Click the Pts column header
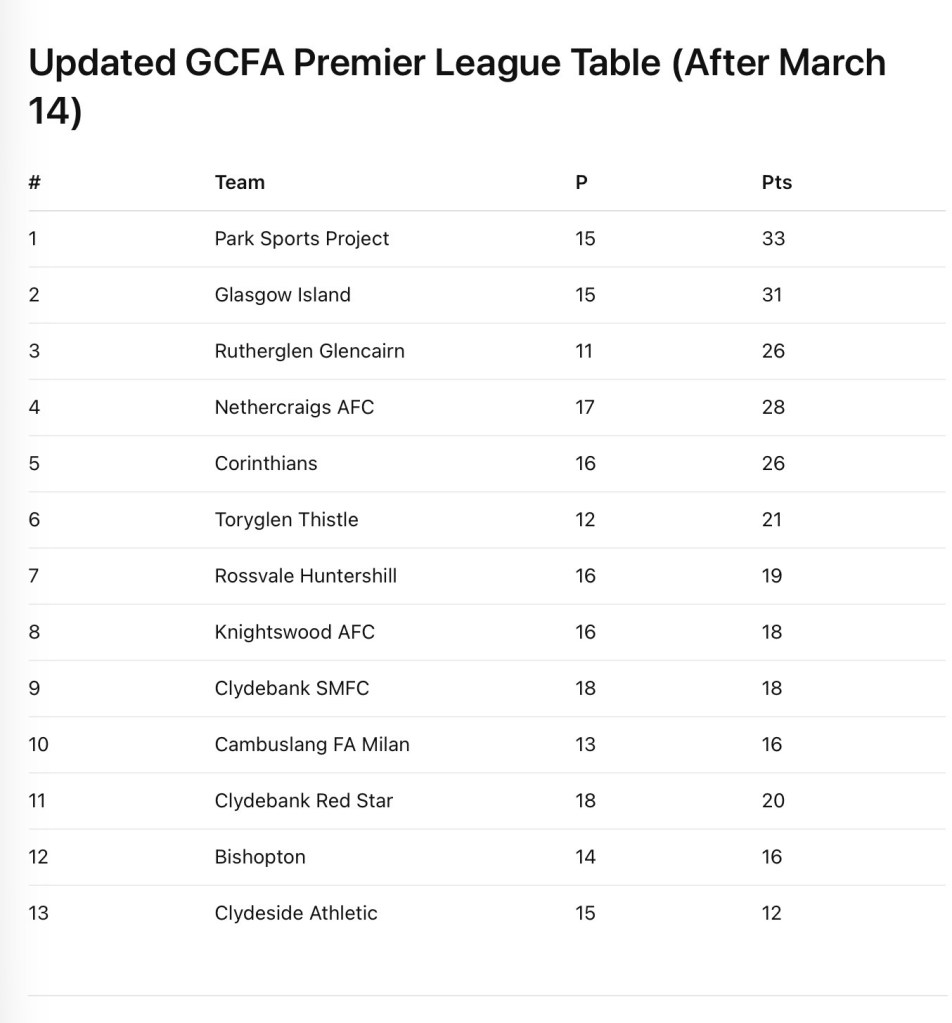952x1023 pixels. pos(776,182)
